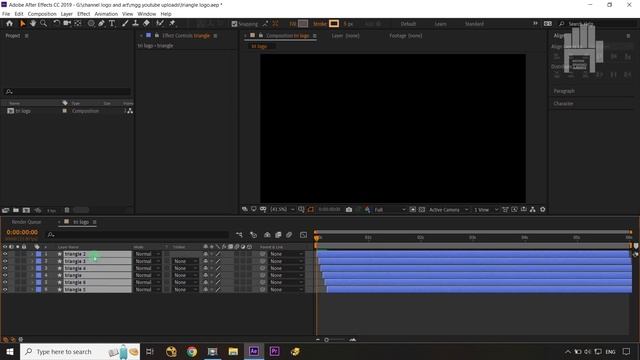Open the Layer menu
Viewport: 640px width, 360px height.
(67, 14)
